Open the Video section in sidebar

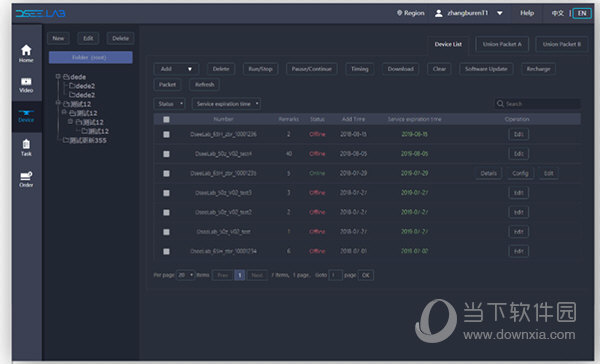(26, 85)
